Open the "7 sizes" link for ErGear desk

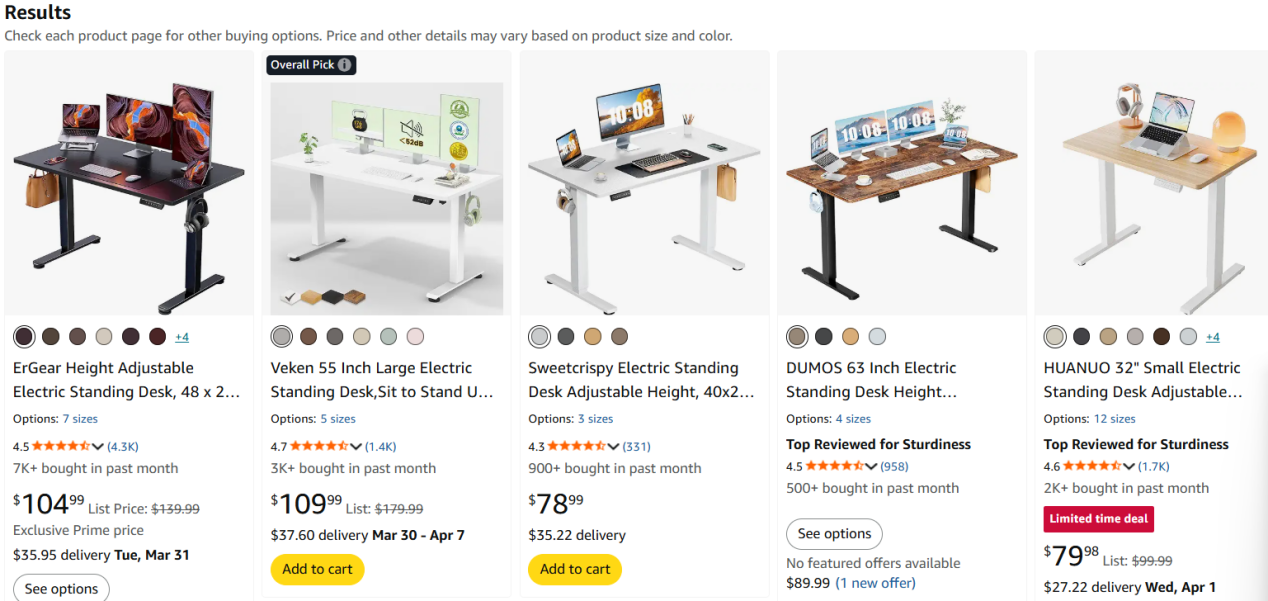pos(80,419)
